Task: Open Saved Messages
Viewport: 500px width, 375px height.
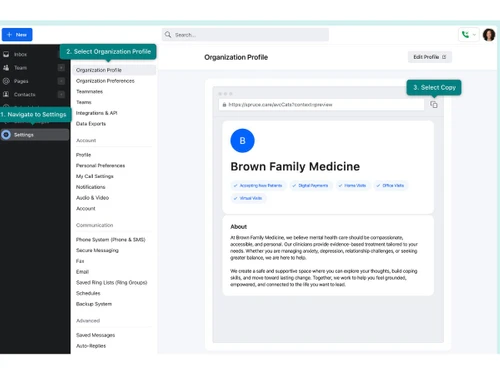Action: pos(95,335)
